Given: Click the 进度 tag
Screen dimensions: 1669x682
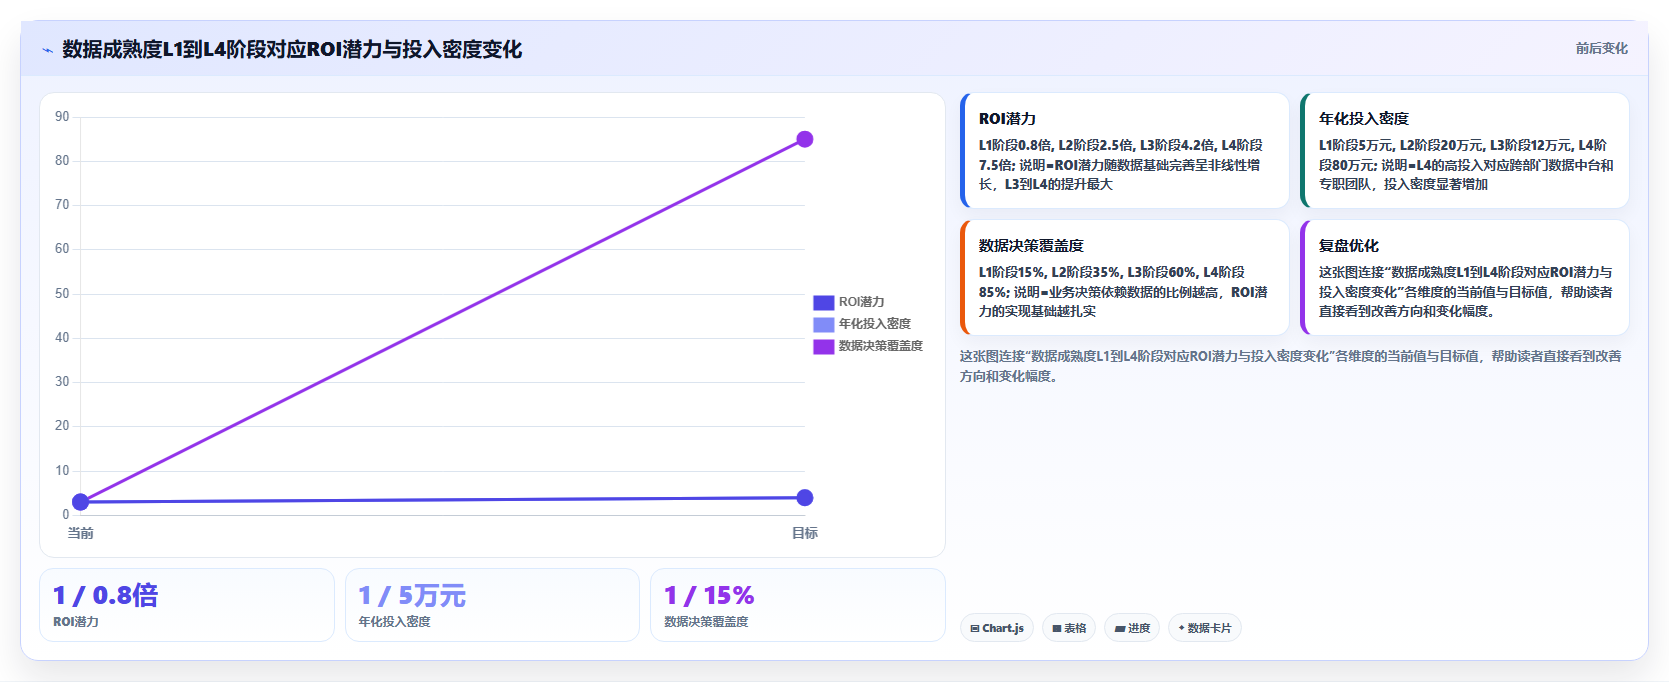Looking at the screenshot, I should coord(1133,628).
